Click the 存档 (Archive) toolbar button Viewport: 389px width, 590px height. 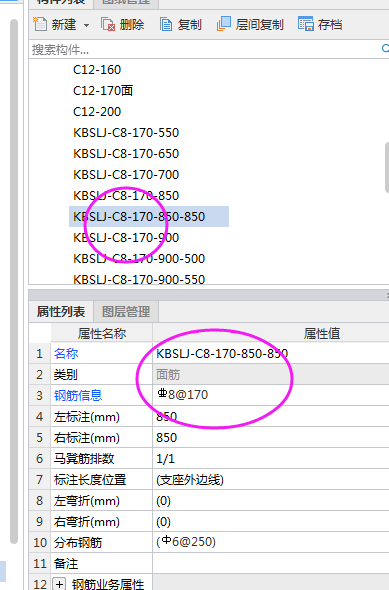(320, 24)
